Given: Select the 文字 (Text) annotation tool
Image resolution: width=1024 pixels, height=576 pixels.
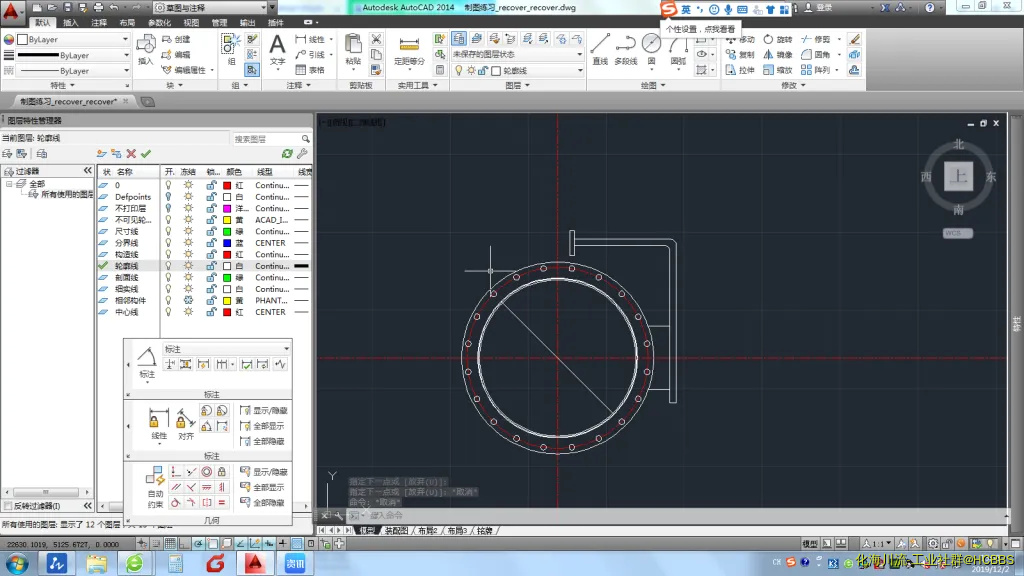Looking at the screenshot, I should coord(278,50).
